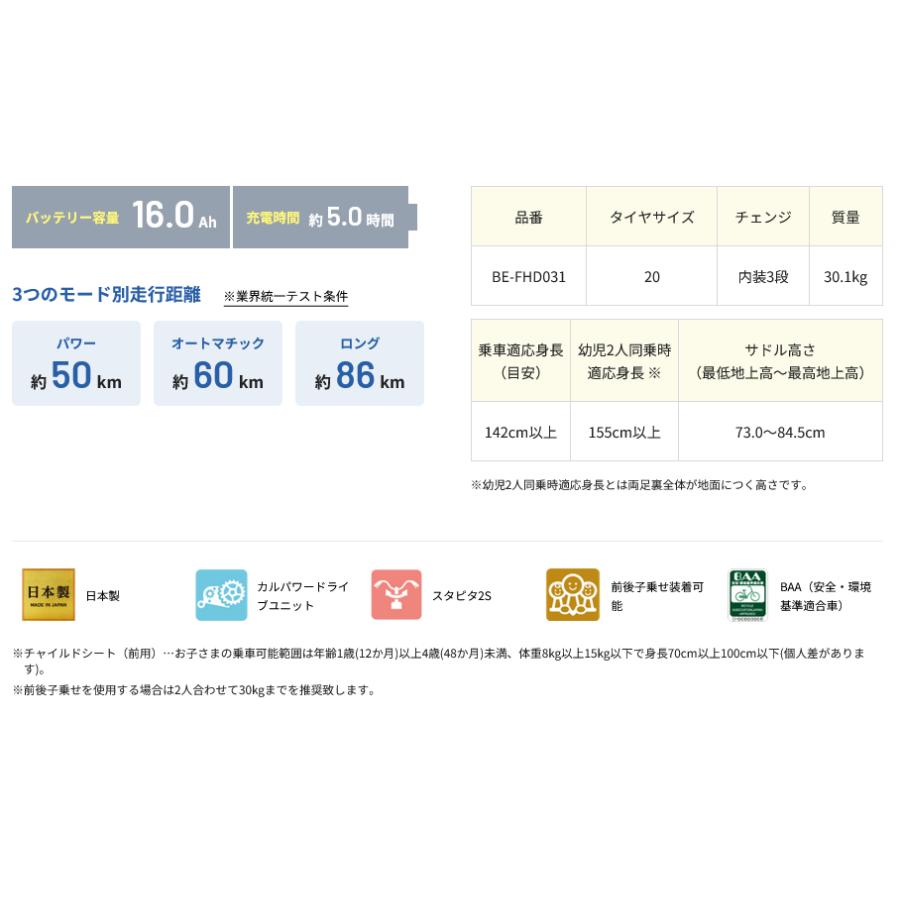Viewport: 900px width, 900px height.
Task: Click the 充電時間 約5.0時間 badge
Action: click(325, 216)
